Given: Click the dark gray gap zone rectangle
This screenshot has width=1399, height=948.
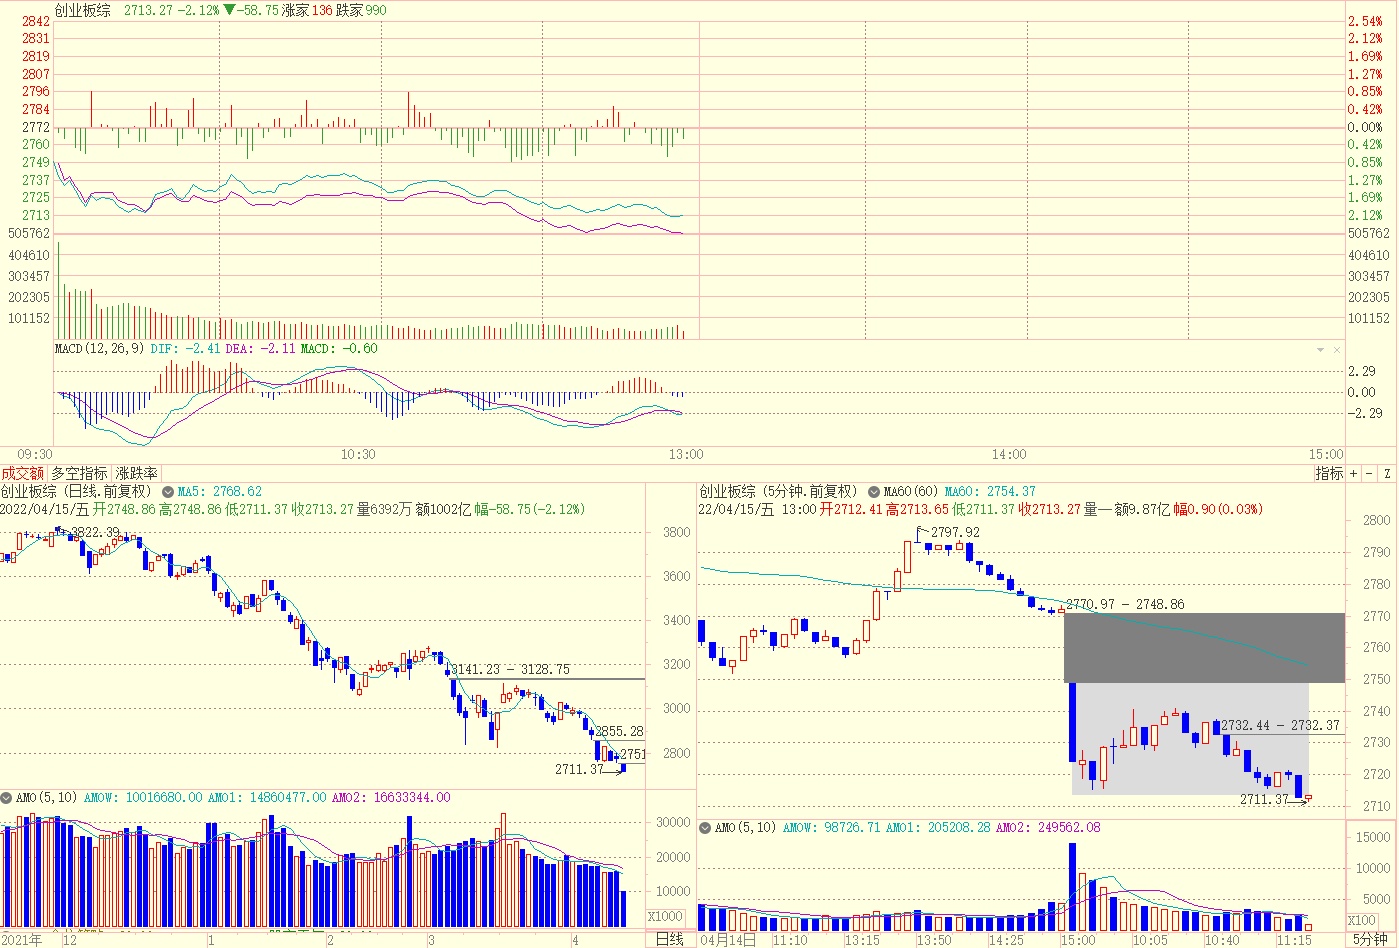Looking at the screenshot, I should [x=1204, y=647].
